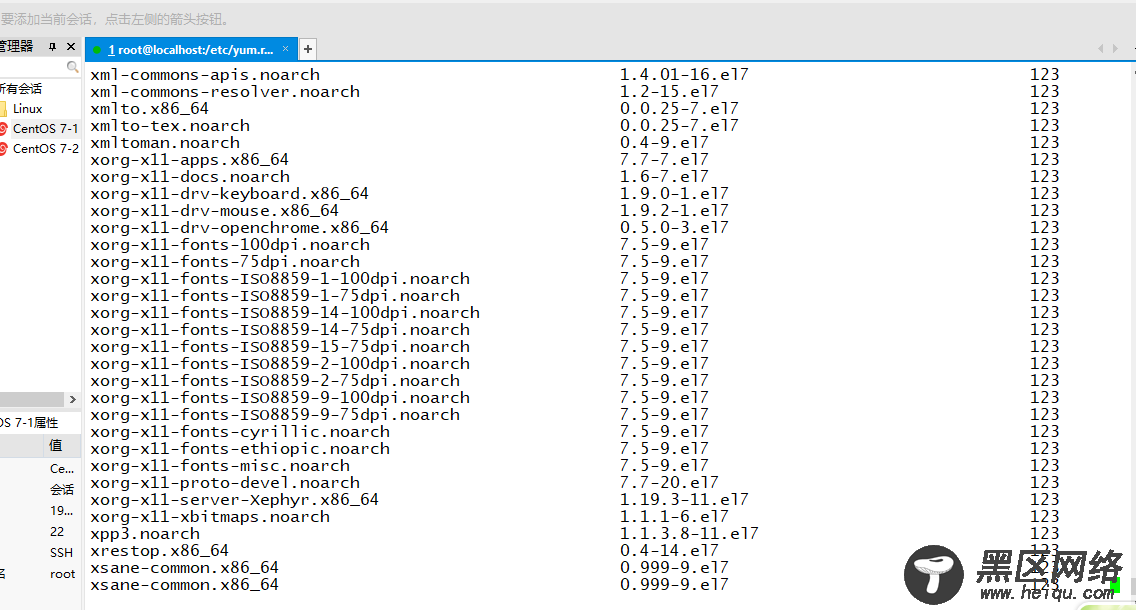The image size is (1136, 610).
Task: Click xrestop.x86_64 package line
Action: [159, 551]
